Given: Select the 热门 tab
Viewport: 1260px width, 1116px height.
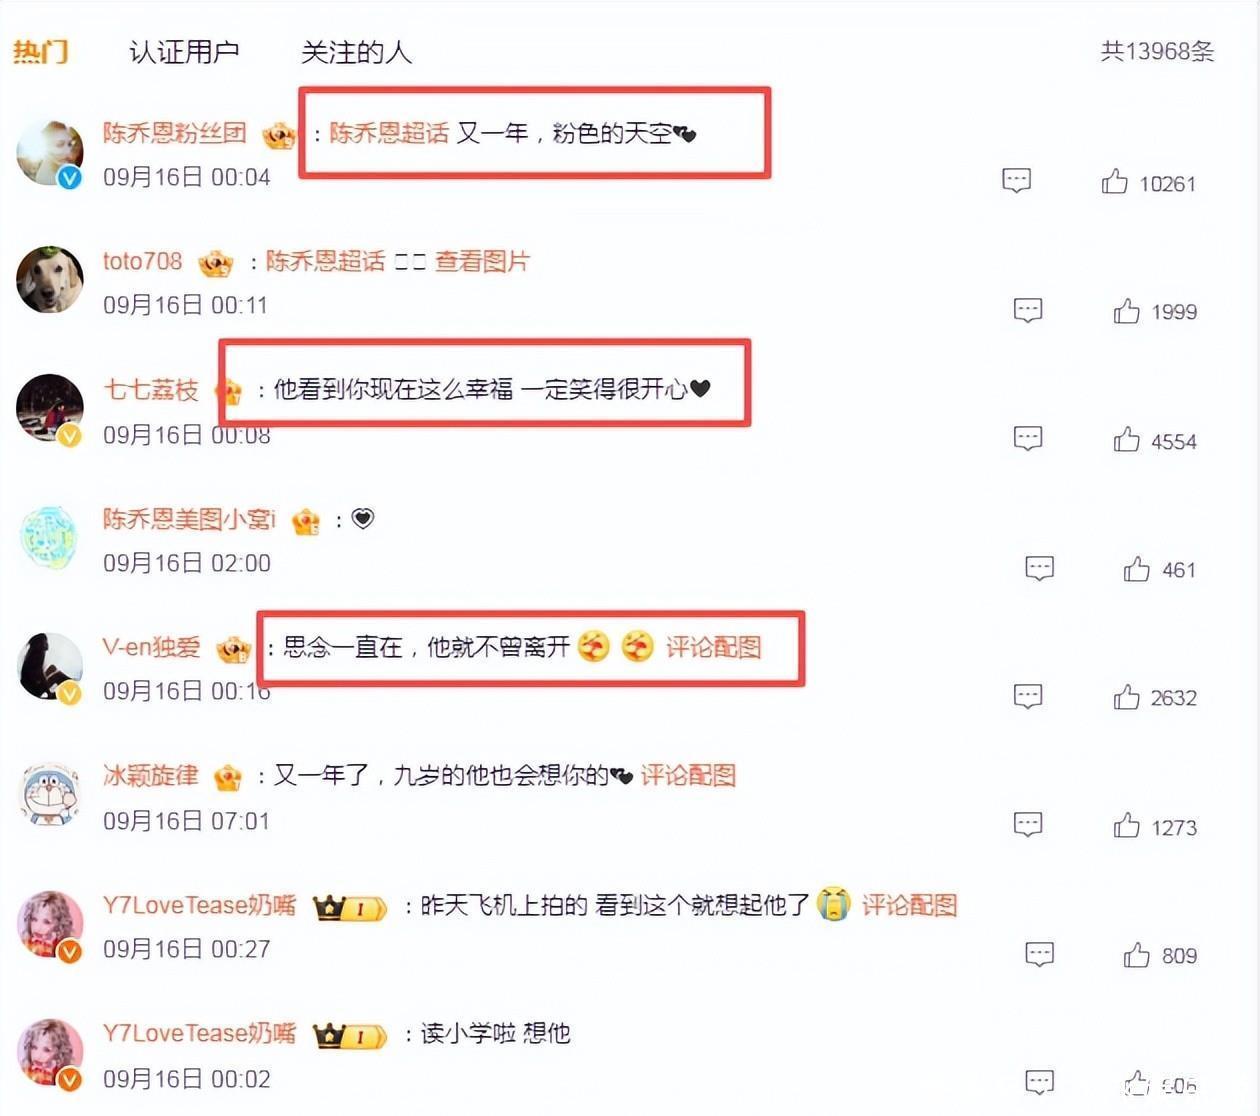Looking at the screenshot, I should tap(41, 52).
